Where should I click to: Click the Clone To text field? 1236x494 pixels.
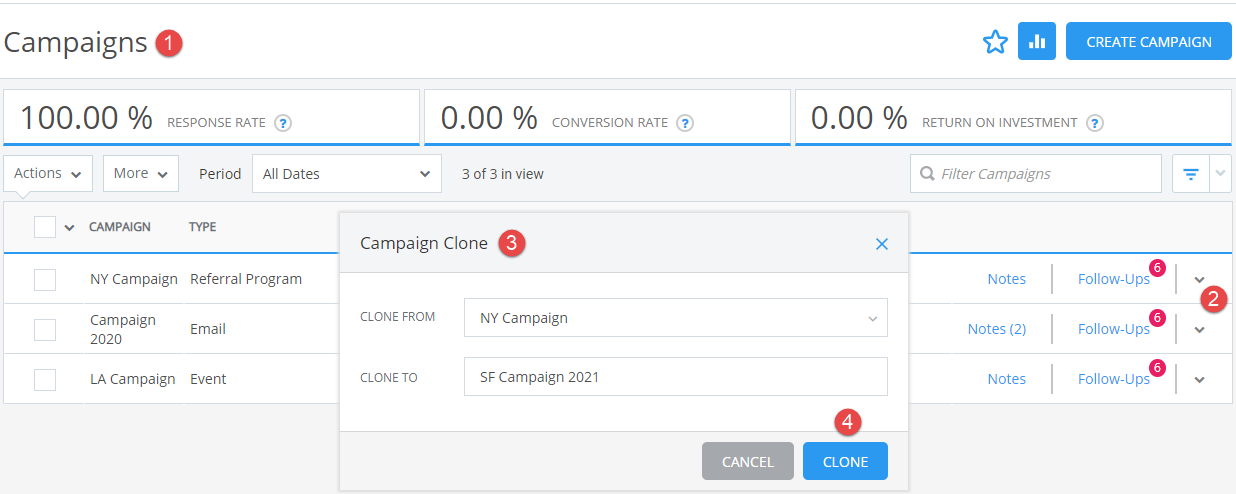coord(676,377)
